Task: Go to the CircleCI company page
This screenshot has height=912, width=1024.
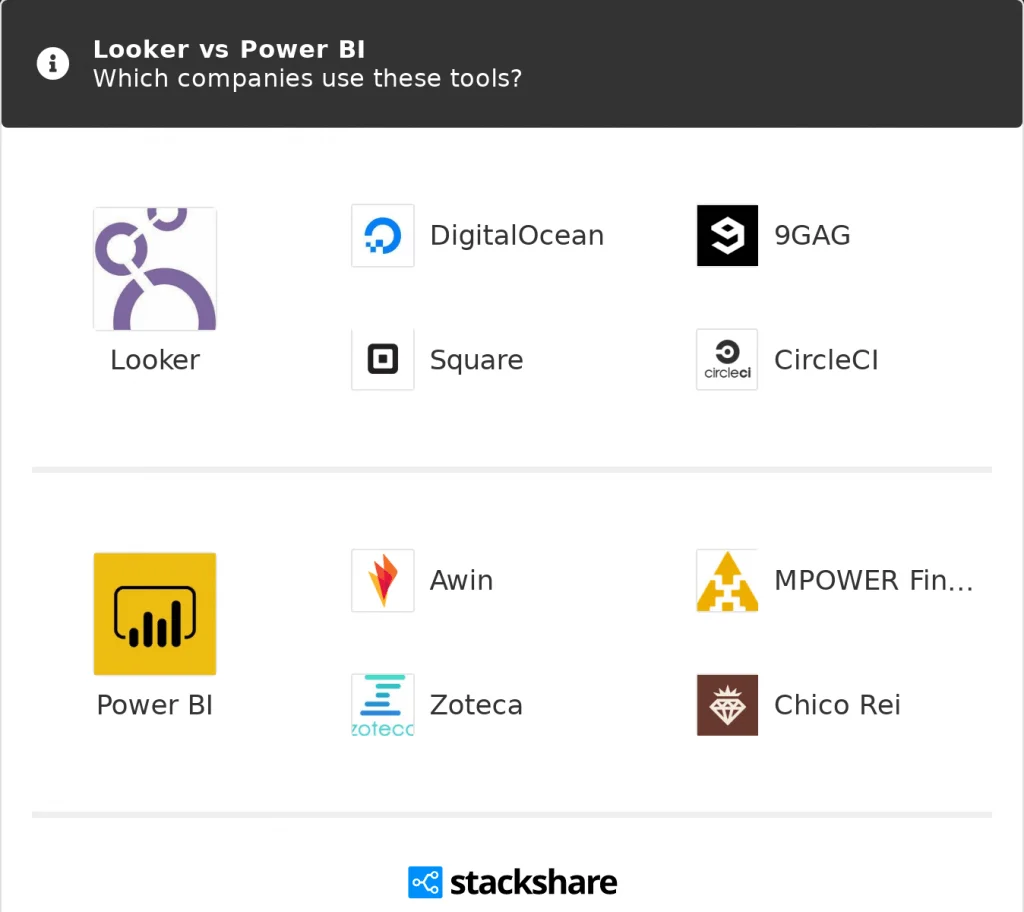Action: click(x=826, y=360)
